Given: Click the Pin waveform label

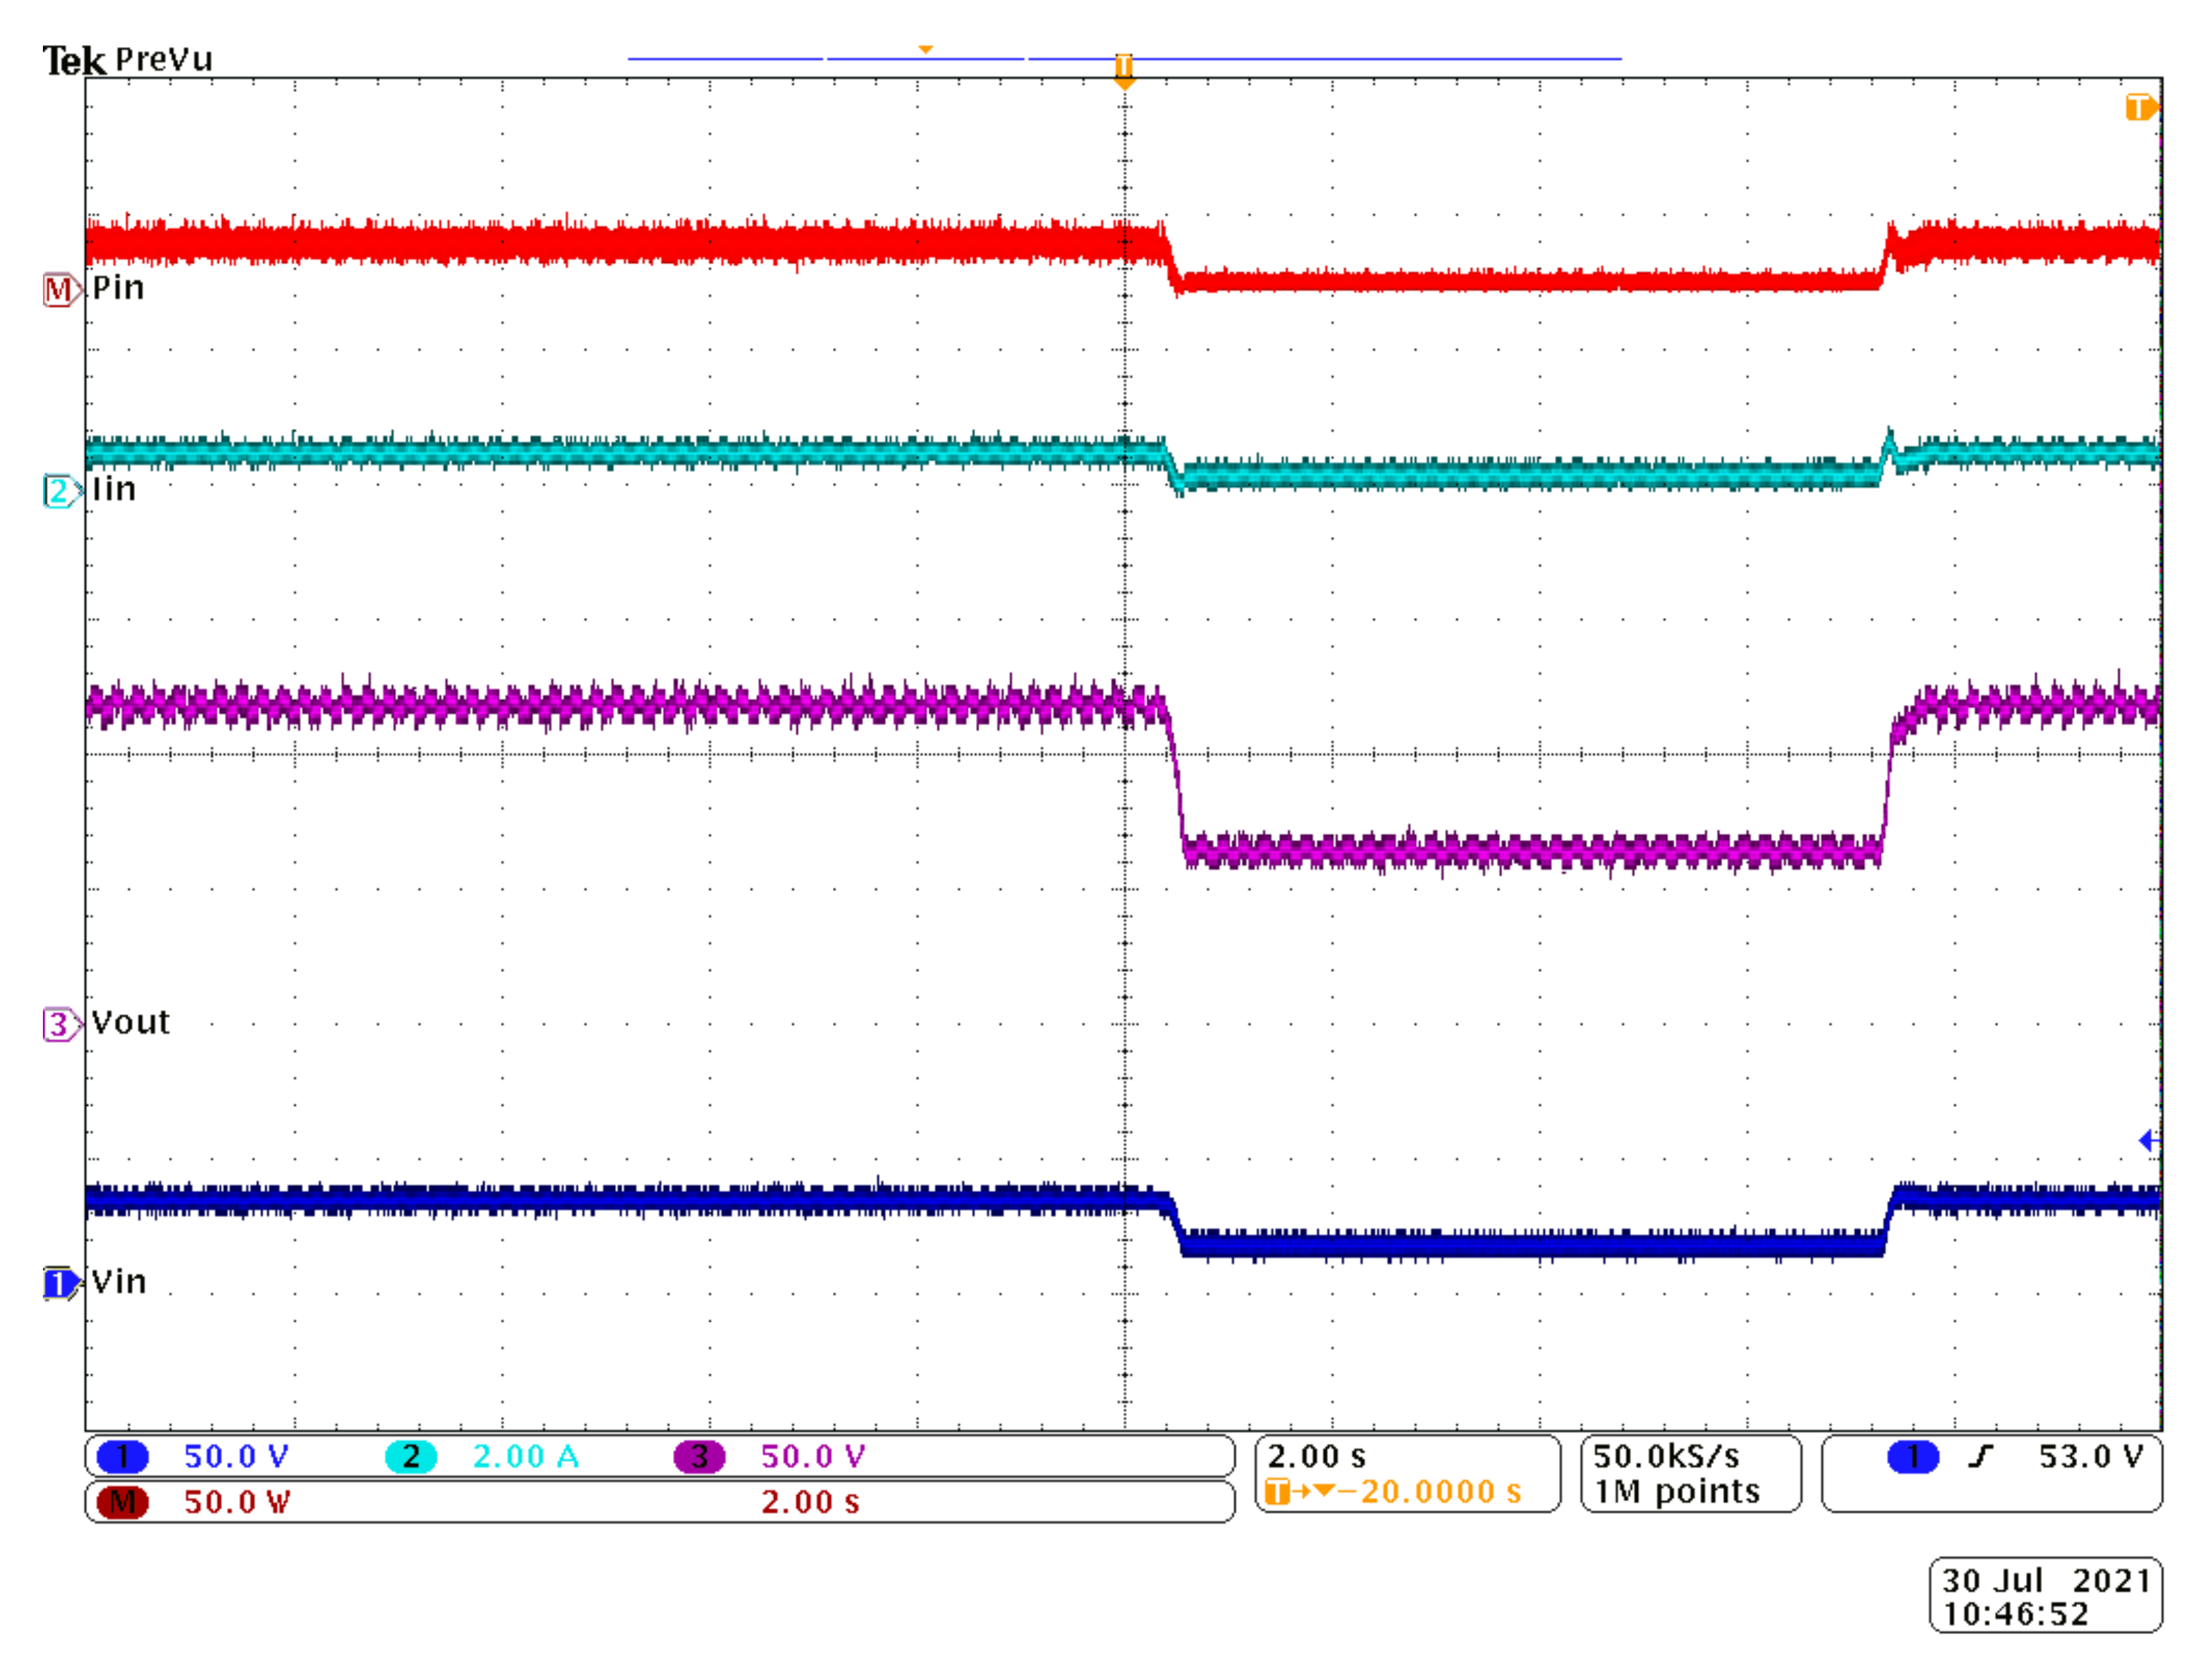Looking at the screenshot, I should tap(118, 288).
